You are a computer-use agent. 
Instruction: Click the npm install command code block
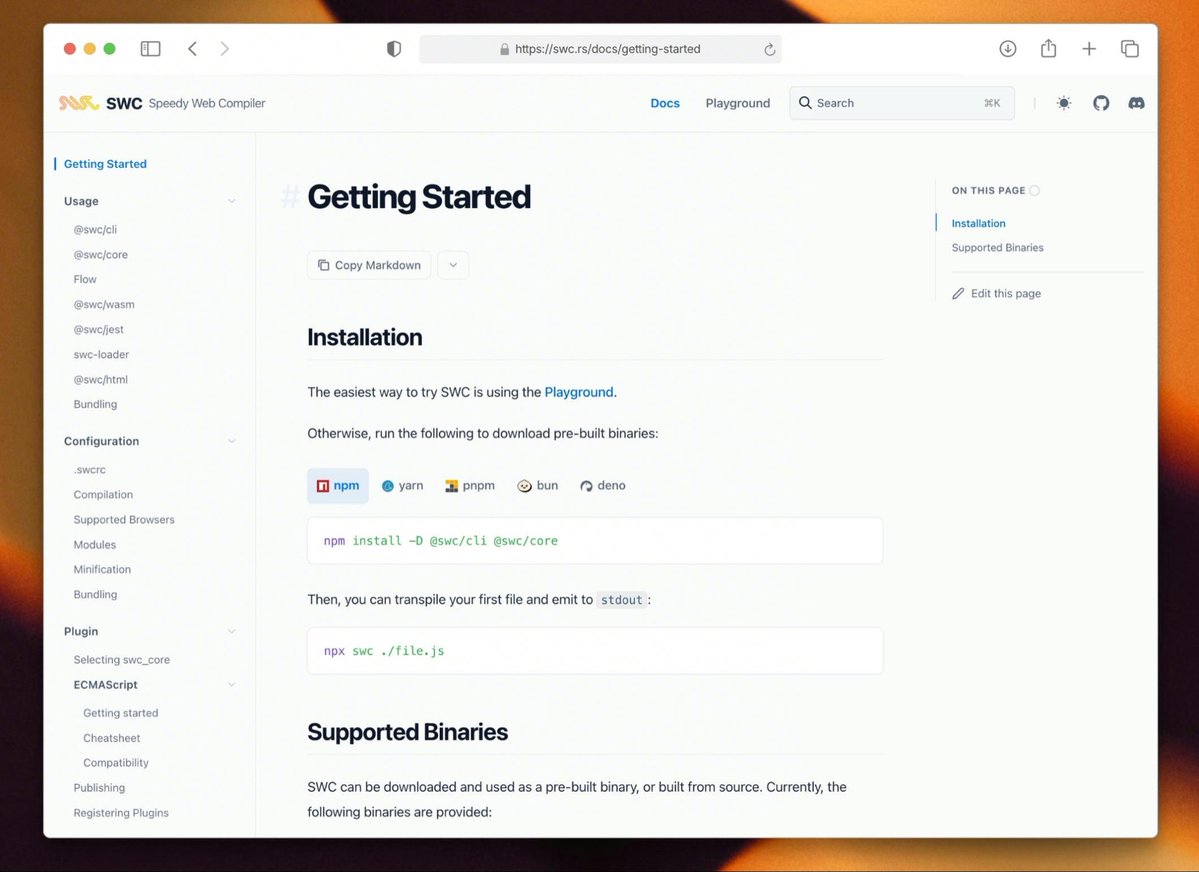(x=595, y=541)
